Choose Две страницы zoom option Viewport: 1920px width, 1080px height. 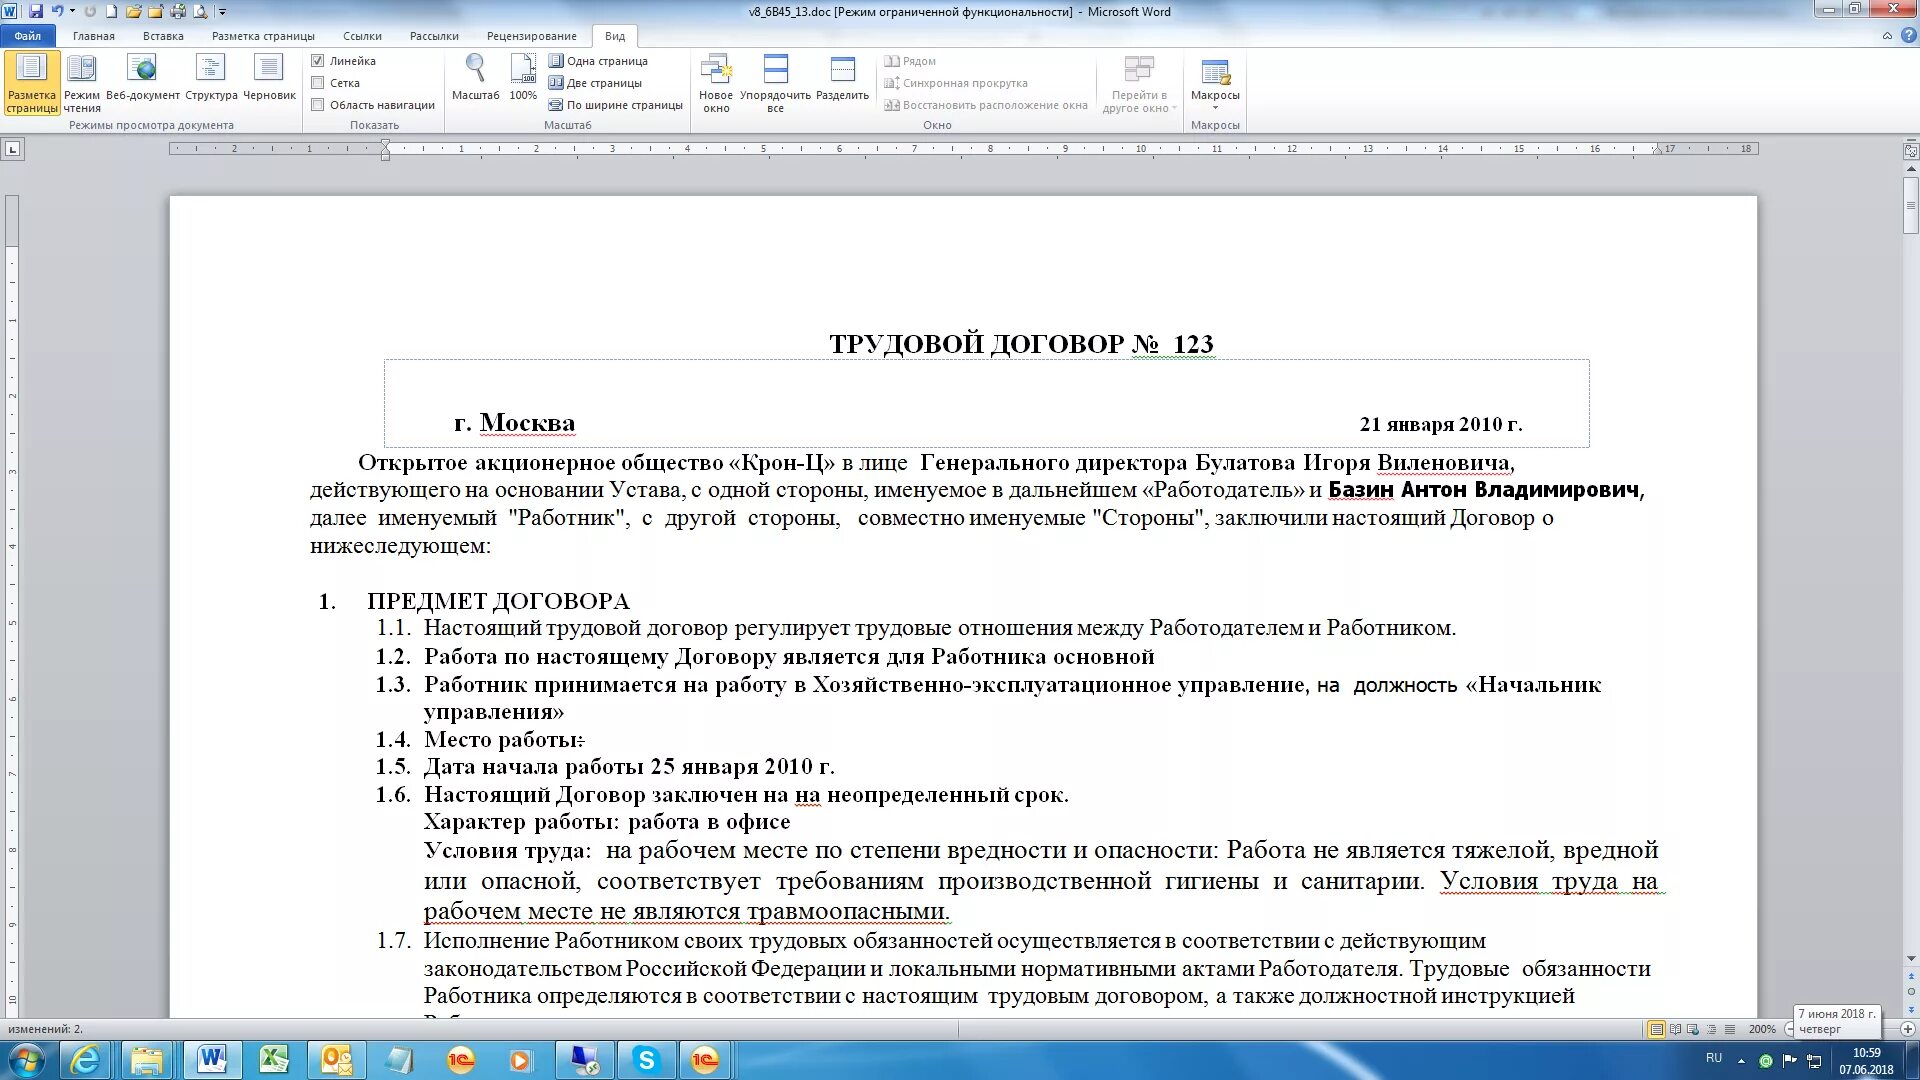(595, 83)
